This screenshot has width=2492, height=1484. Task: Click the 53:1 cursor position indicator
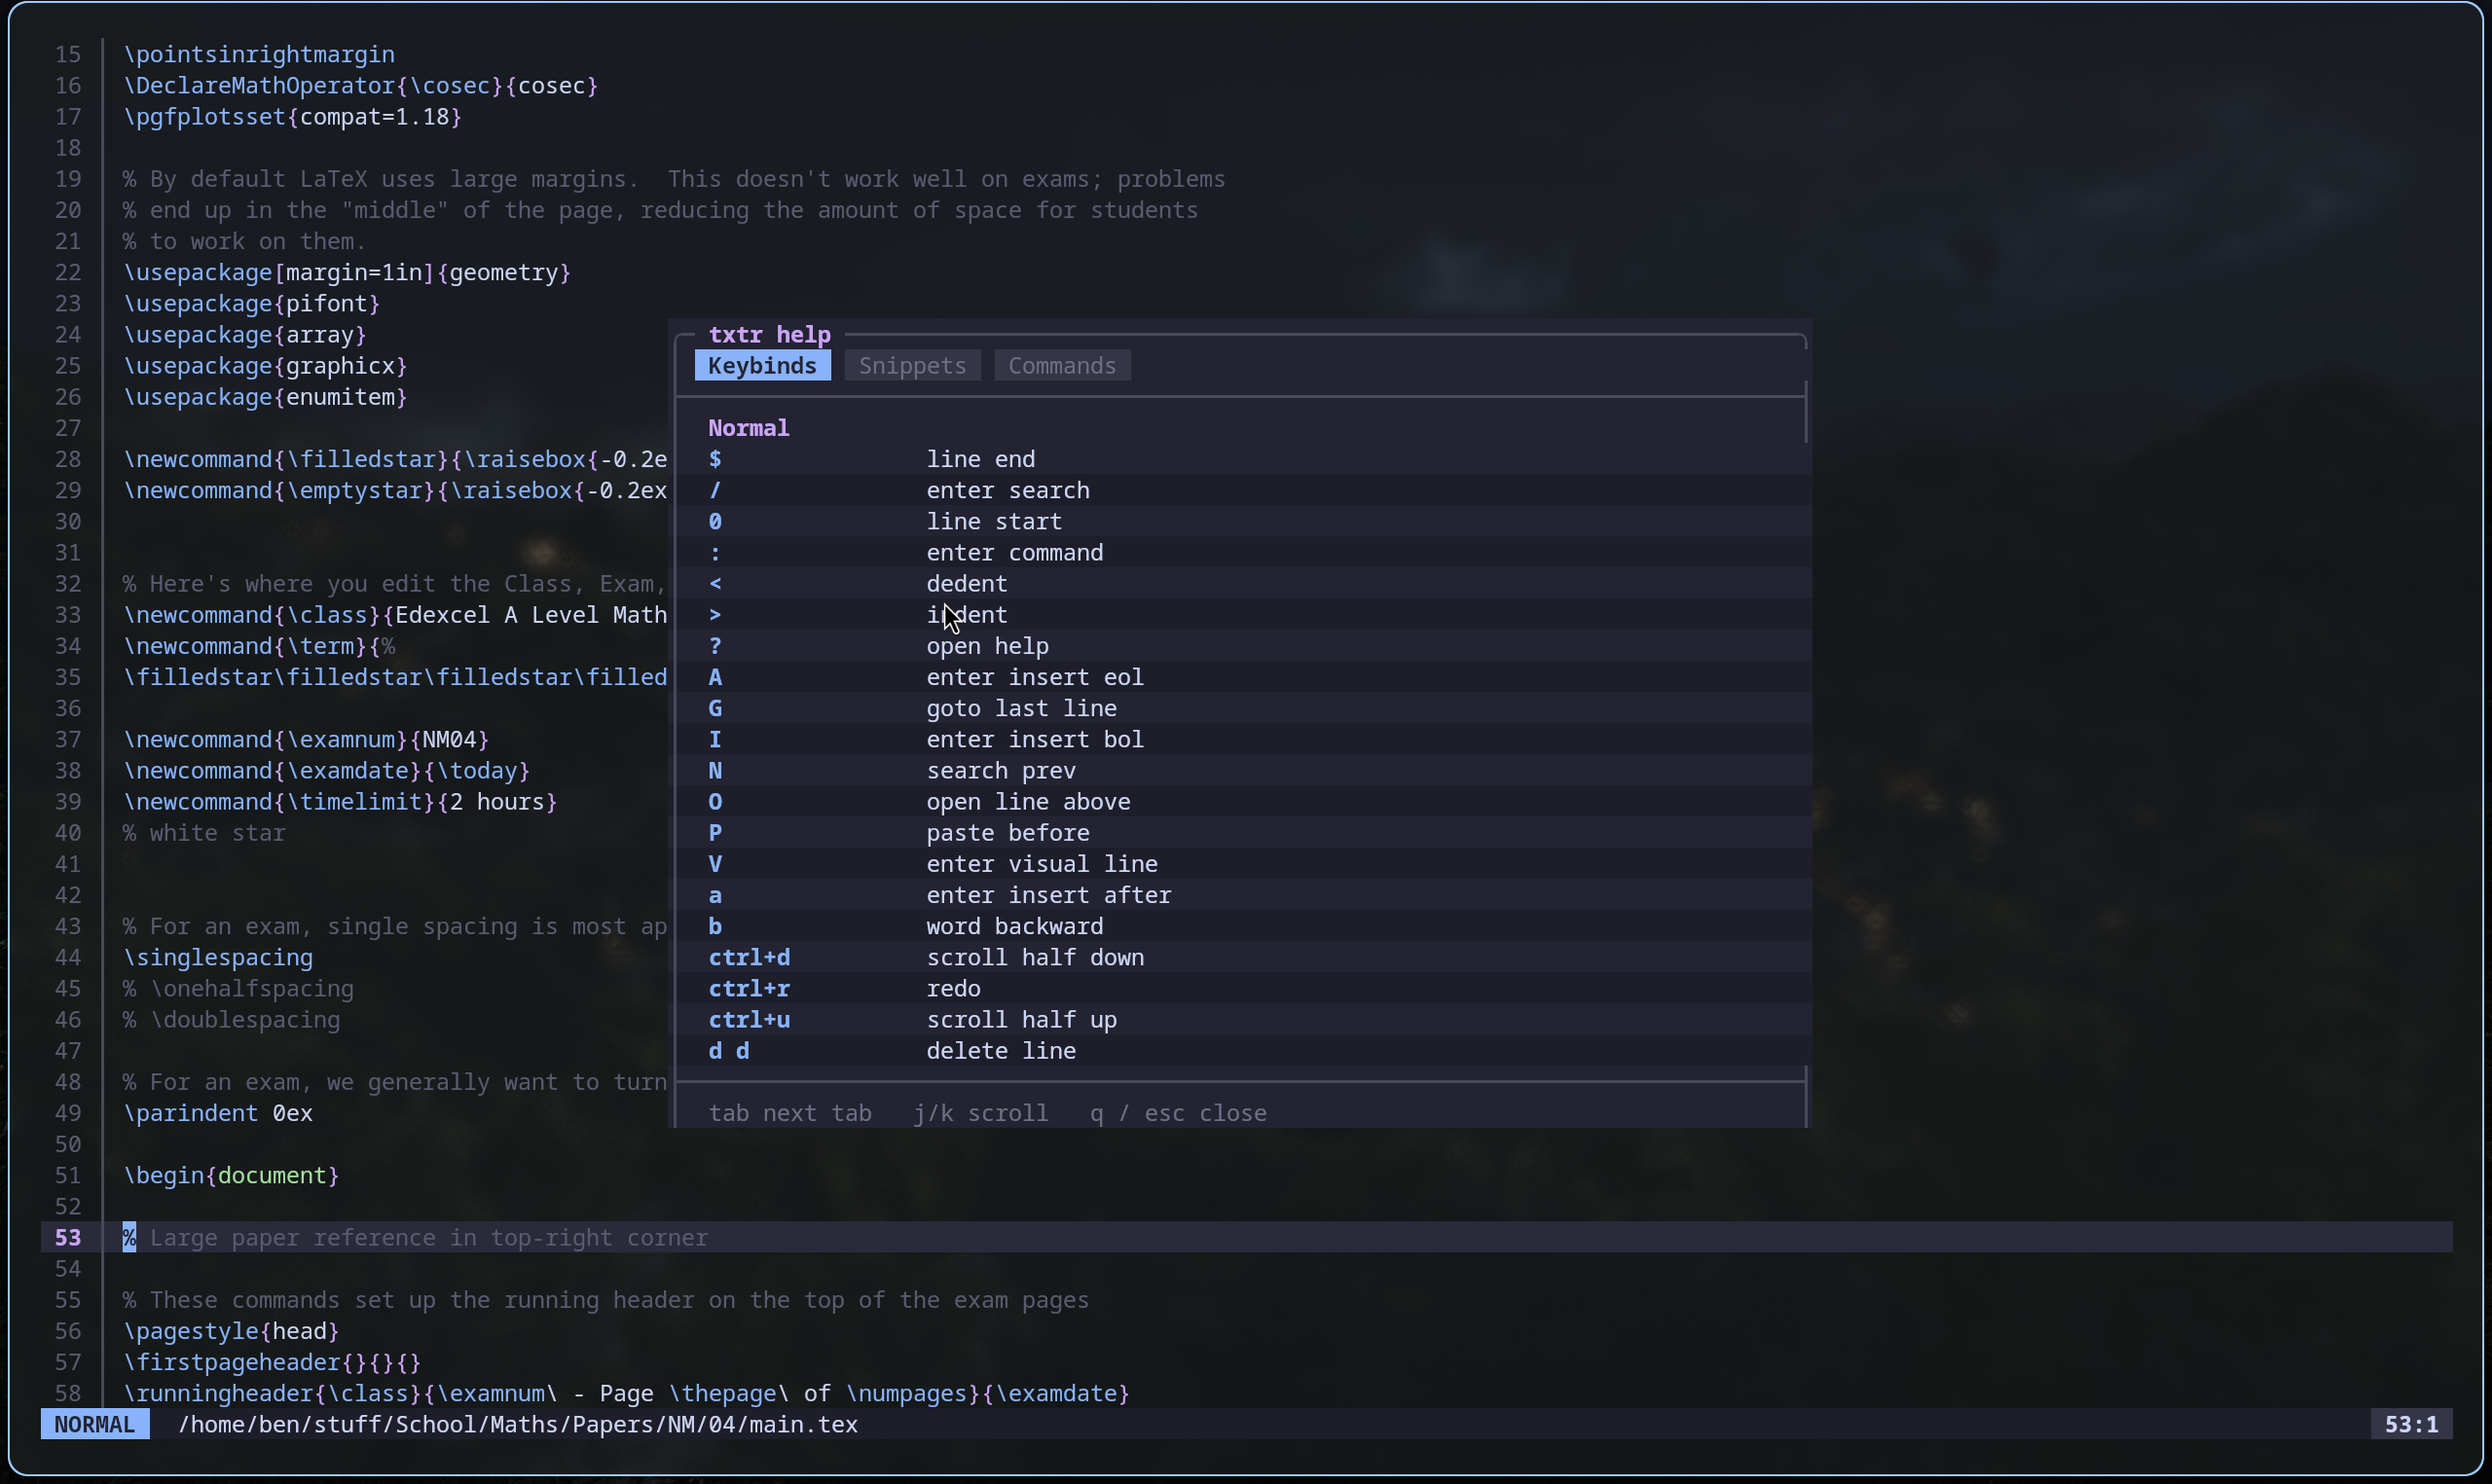click(x=2411, y=1424)
